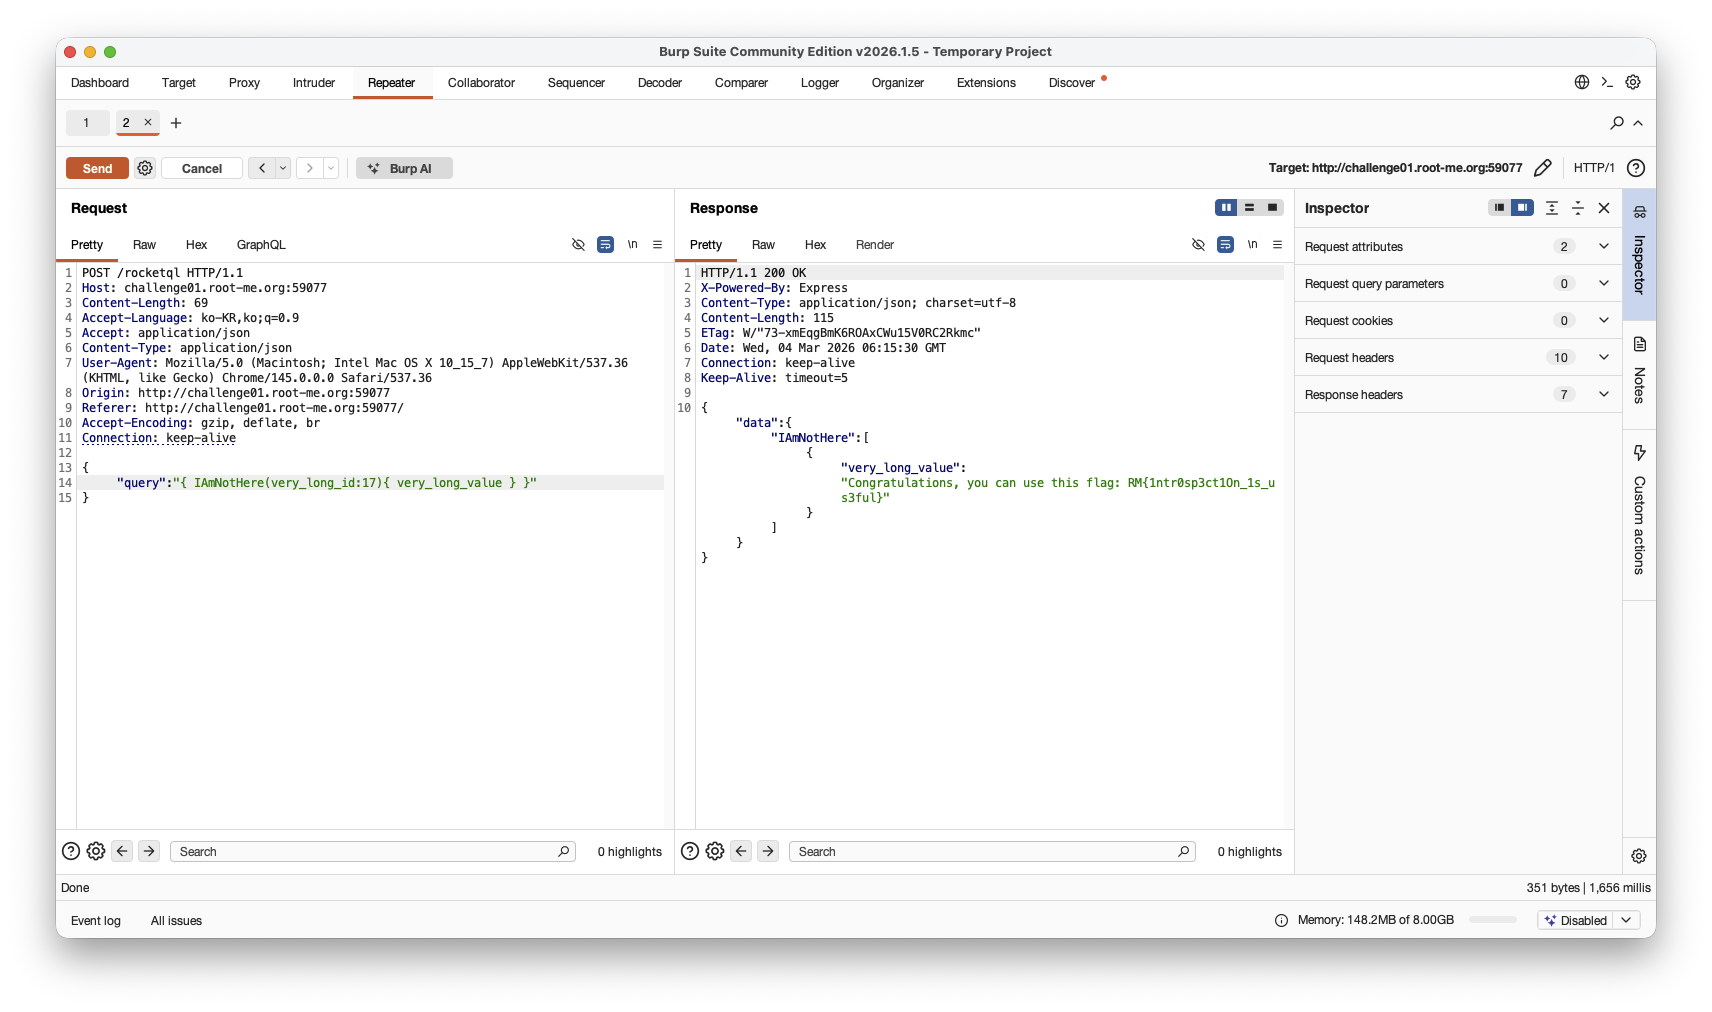Open Response editor hamburger menu
This screenshot has height=1012, width=1712.
click(1277, 244)
